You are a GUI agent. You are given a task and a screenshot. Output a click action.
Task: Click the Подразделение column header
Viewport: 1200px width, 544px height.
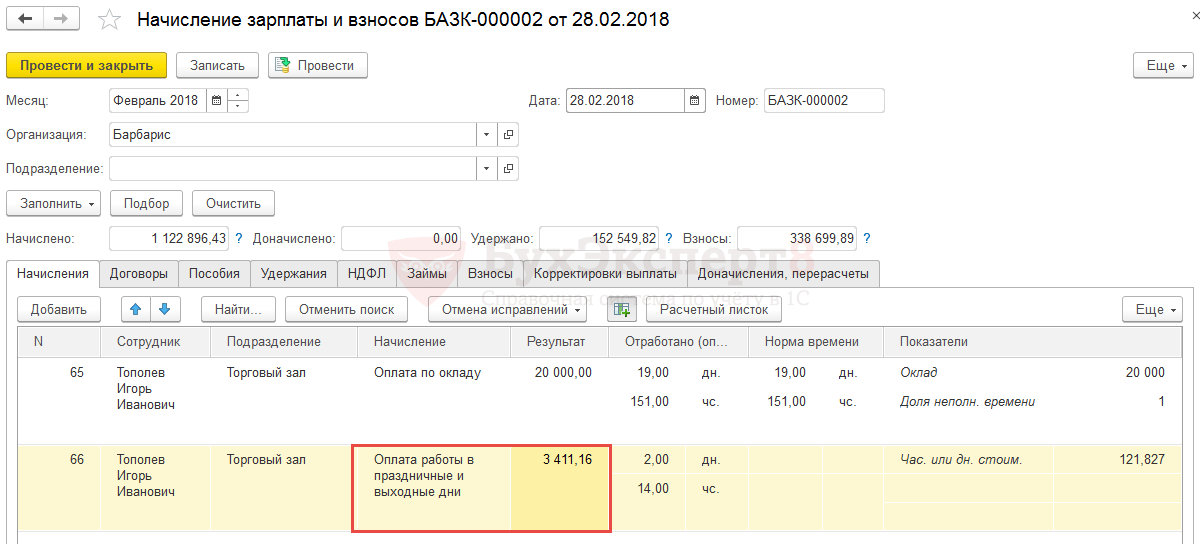[284, 341]
